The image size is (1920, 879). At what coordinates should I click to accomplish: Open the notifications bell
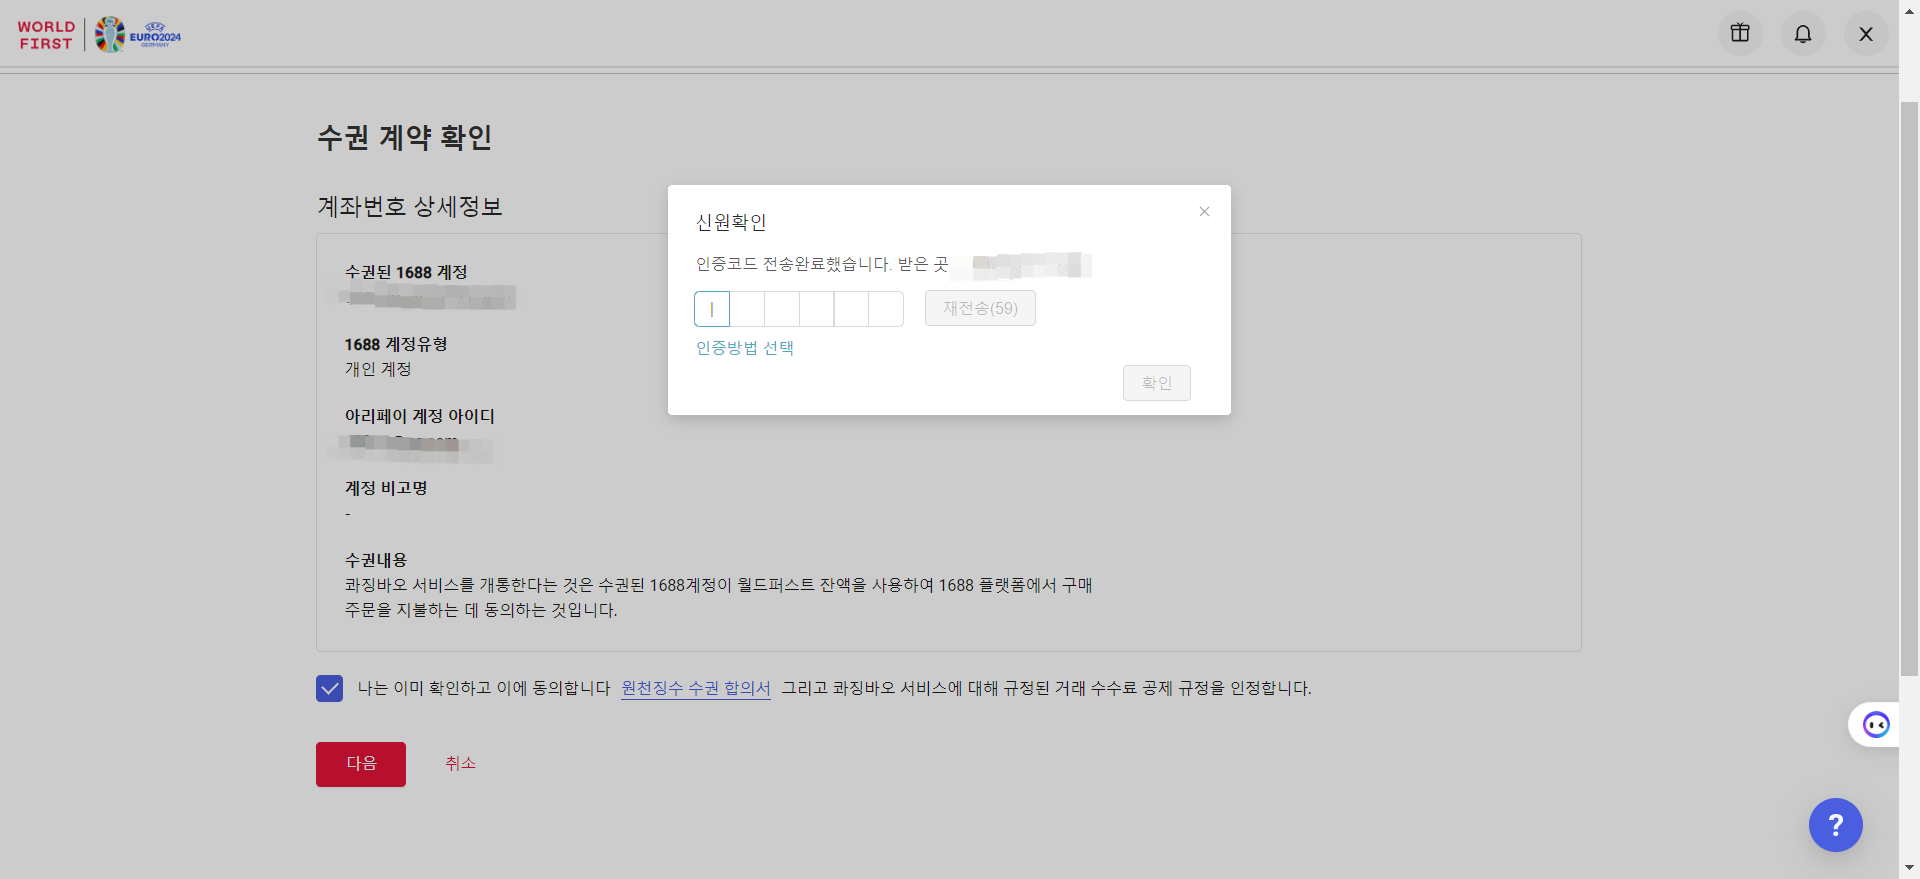1802,34
